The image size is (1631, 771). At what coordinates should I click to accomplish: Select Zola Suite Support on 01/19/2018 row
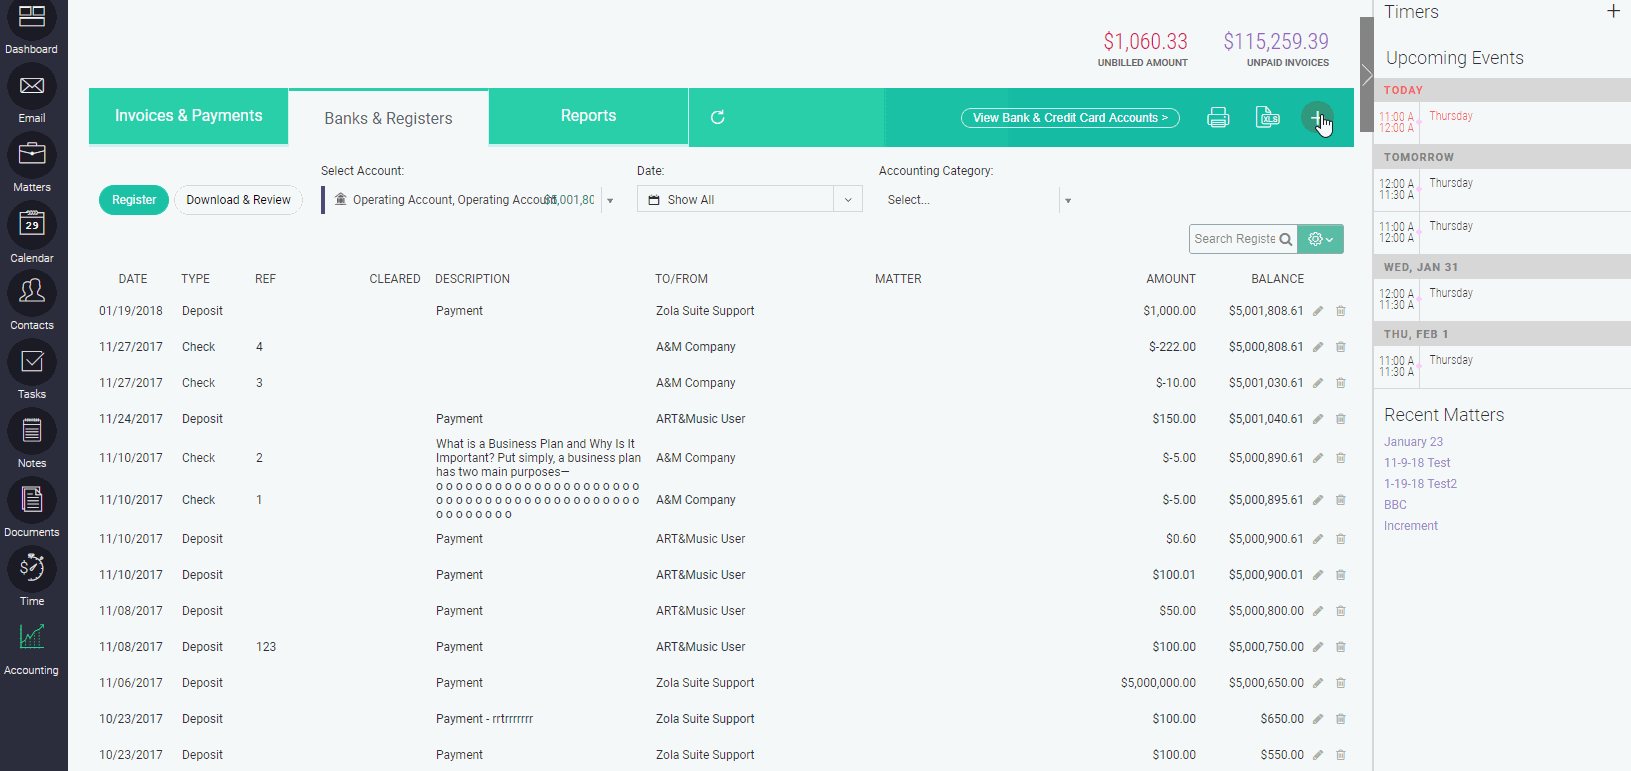[x=705, y=311]
